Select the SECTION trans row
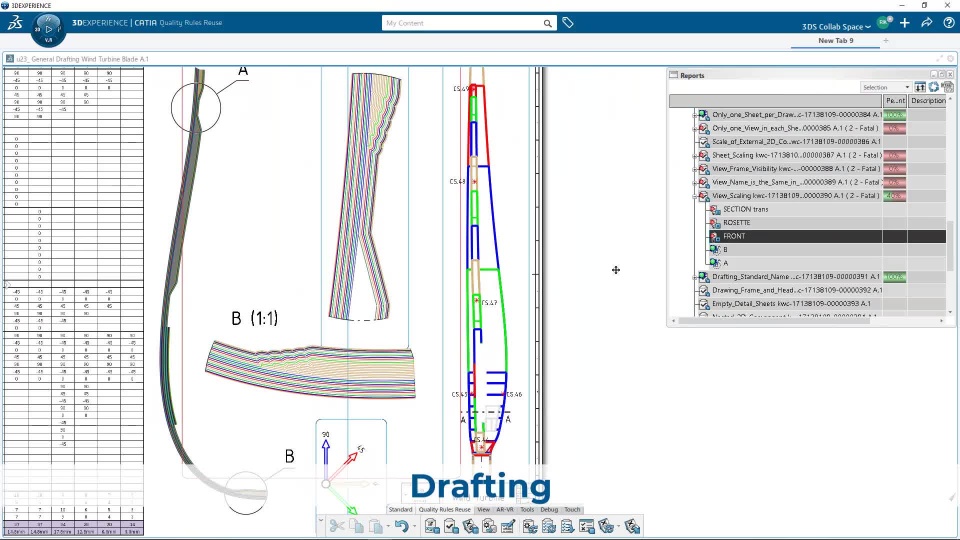This screenshot has height=540, width=960. tap(827, 209)
